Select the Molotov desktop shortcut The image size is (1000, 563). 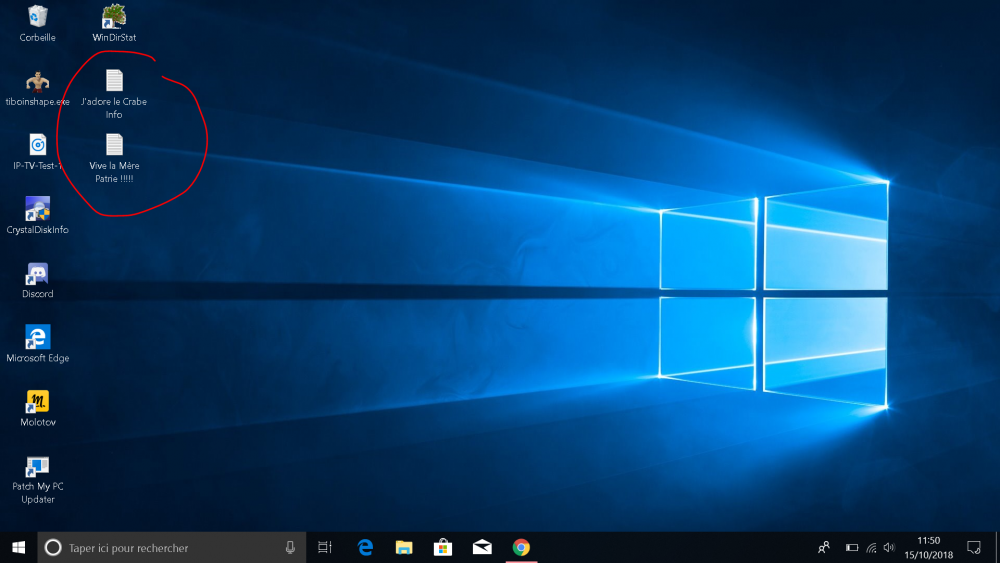coord(37,402)
